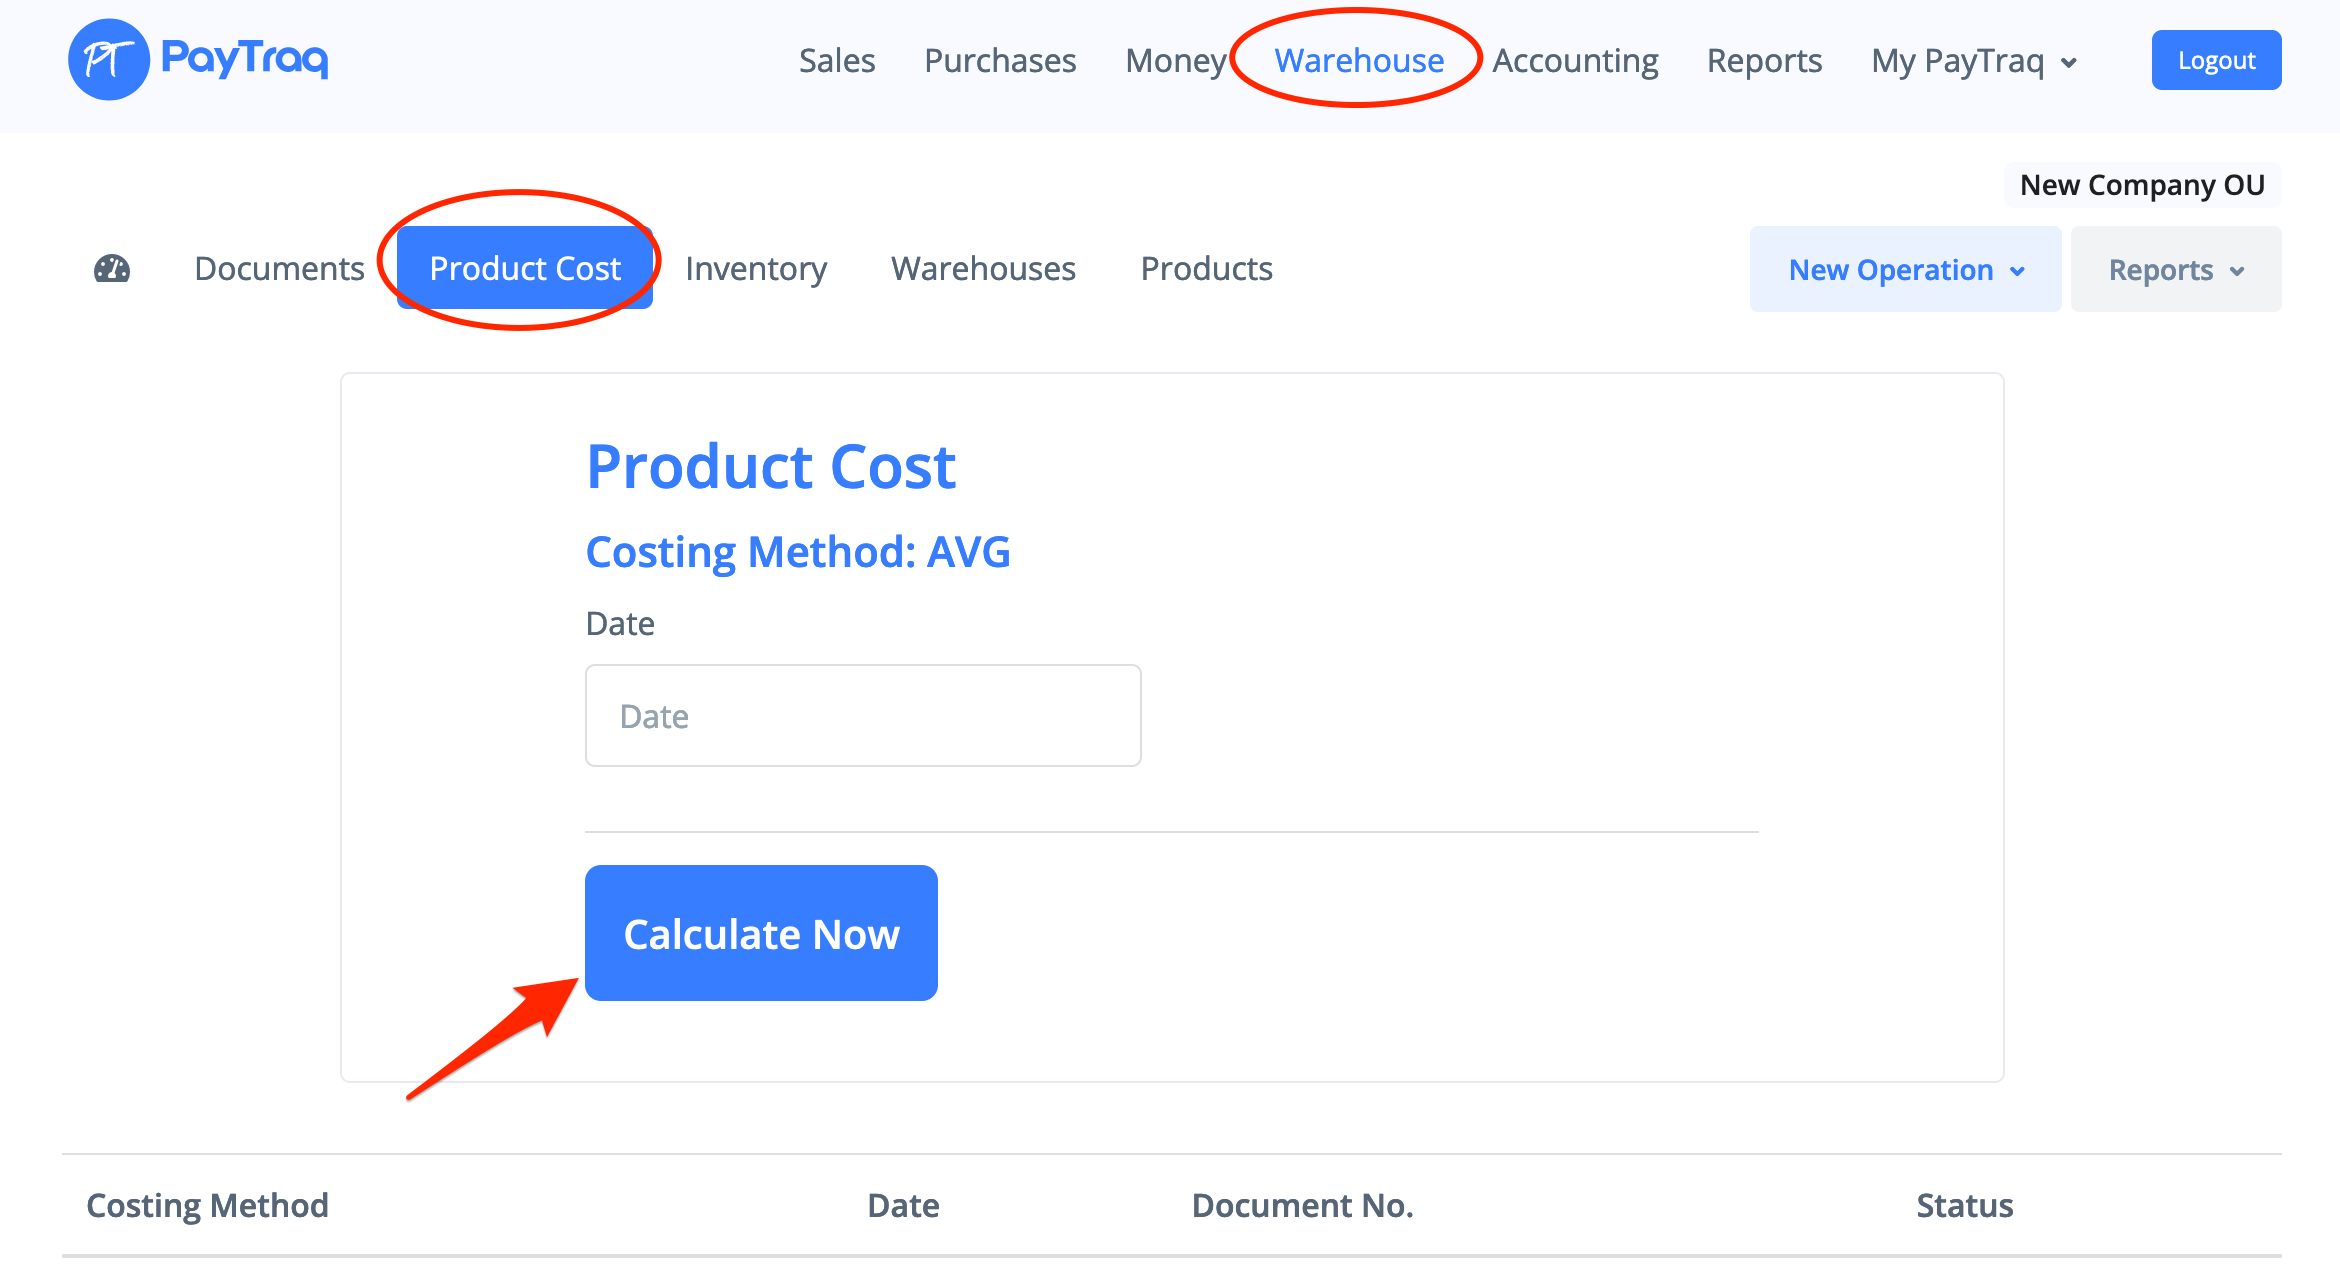The height and width of the screenshot is (1284, 2340).
Task: Open the Purchases menu
Action: click(999, 61)
